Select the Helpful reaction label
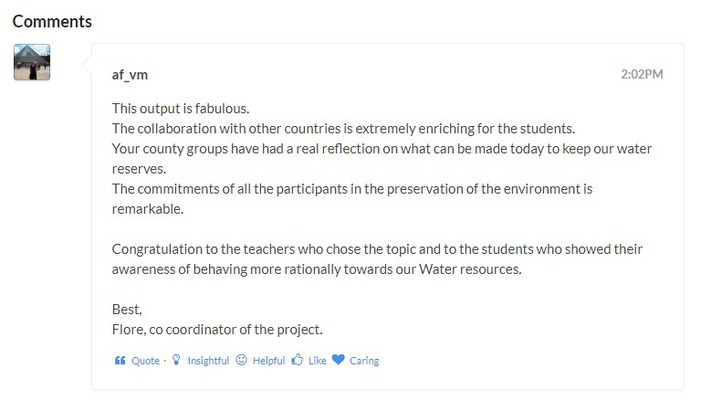This screenshot has height=400, width=701. point(269,361)
